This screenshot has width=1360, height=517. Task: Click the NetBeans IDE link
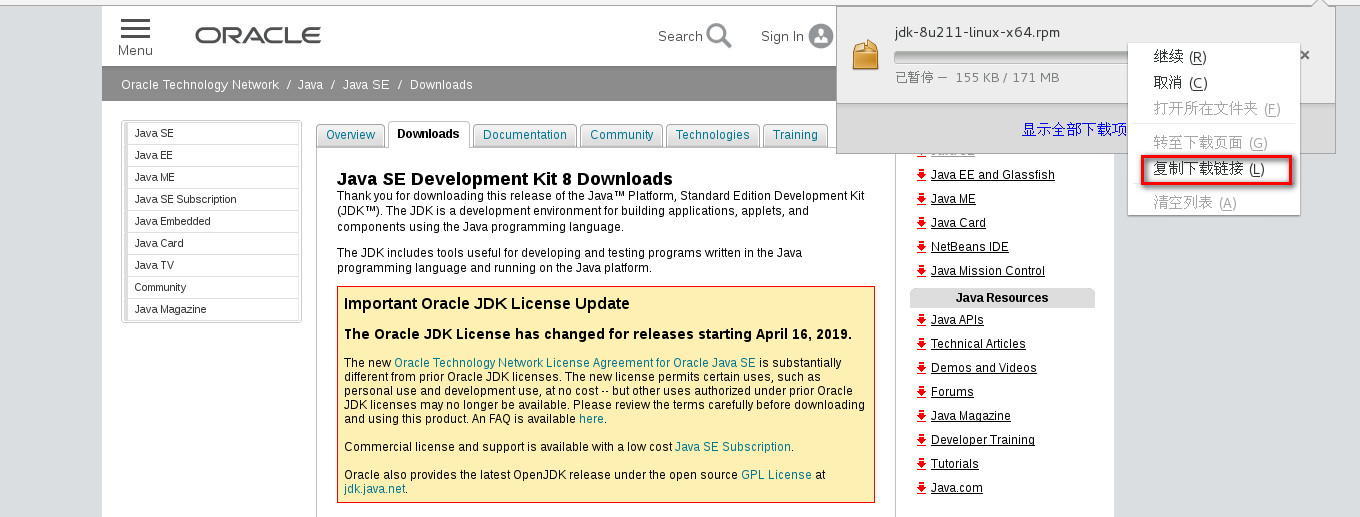970,247
